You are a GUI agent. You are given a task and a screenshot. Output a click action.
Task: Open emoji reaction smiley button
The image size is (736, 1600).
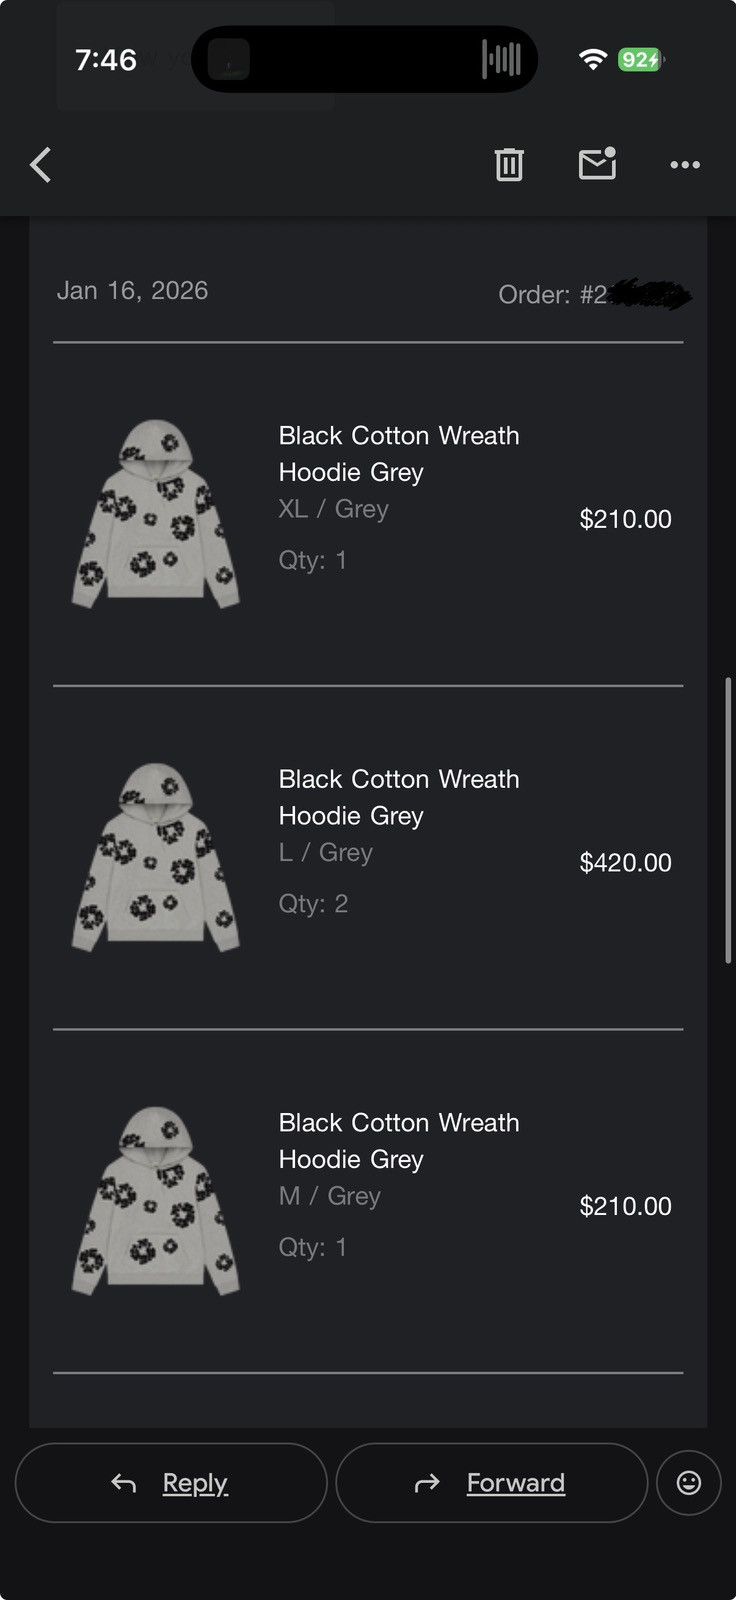pos(689,1483)
